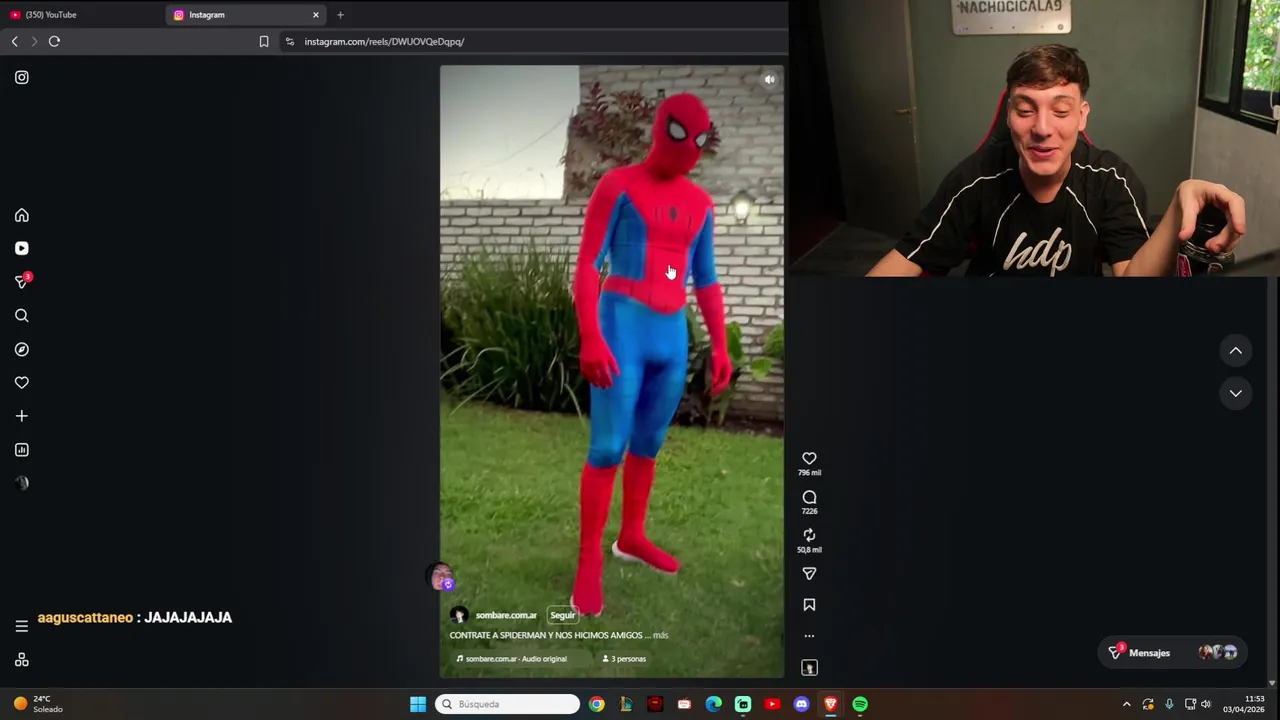
Task: Follow sombare.com.ar with the Seguir button
Action: [563, 615]
